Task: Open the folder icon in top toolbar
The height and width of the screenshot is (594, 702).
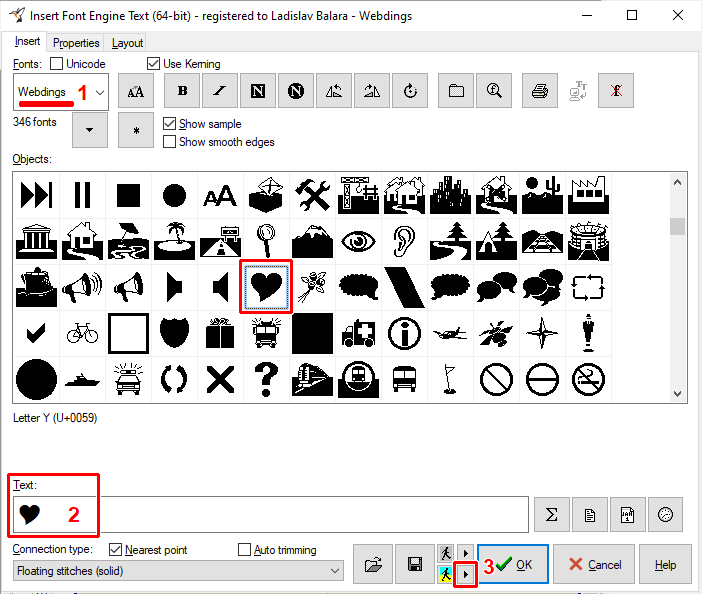Action: 456,91
